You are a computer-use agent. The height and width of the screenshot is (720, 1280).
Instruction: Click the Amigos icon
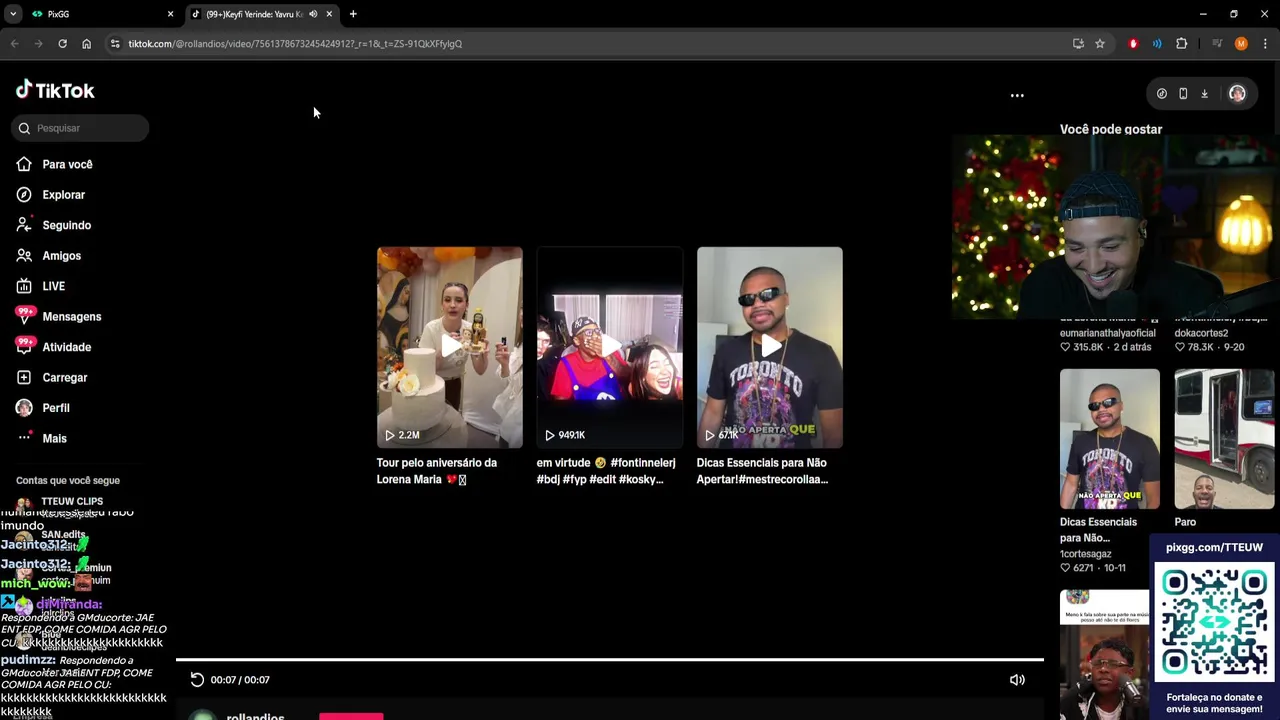coord(24,256)
